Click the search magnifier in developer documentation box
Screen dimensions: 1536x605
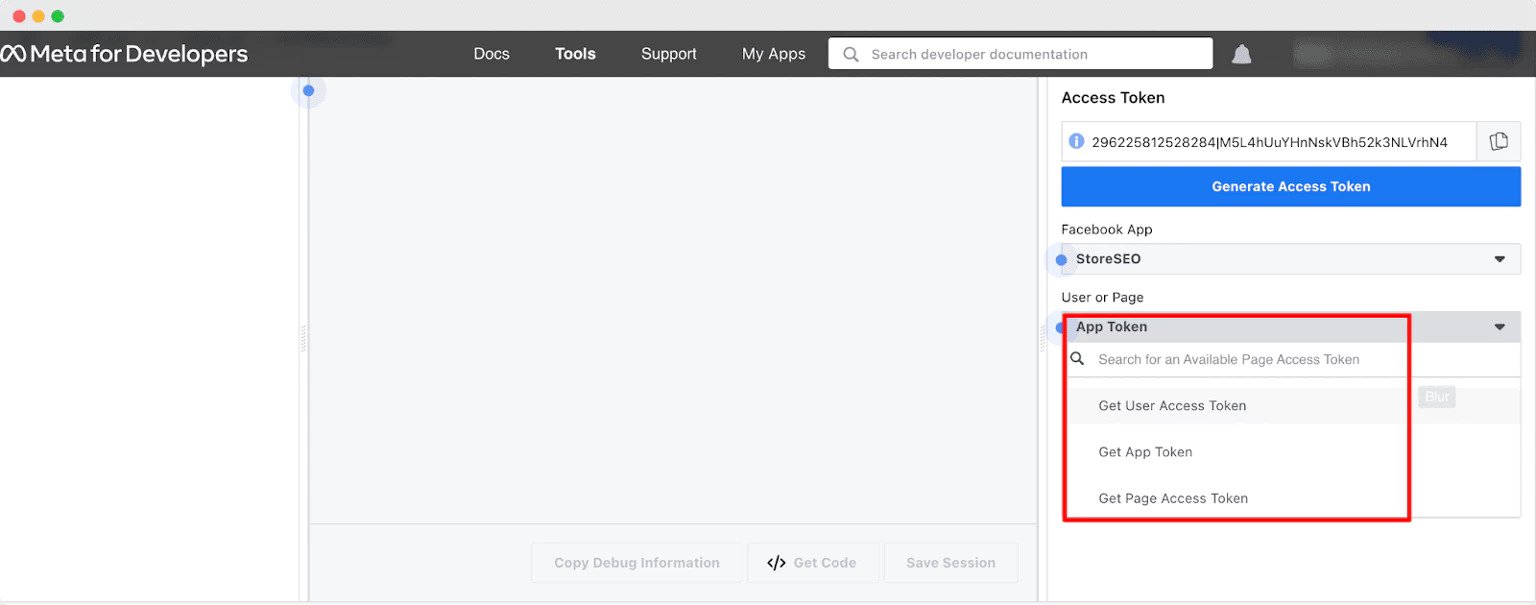pos(851,54)
